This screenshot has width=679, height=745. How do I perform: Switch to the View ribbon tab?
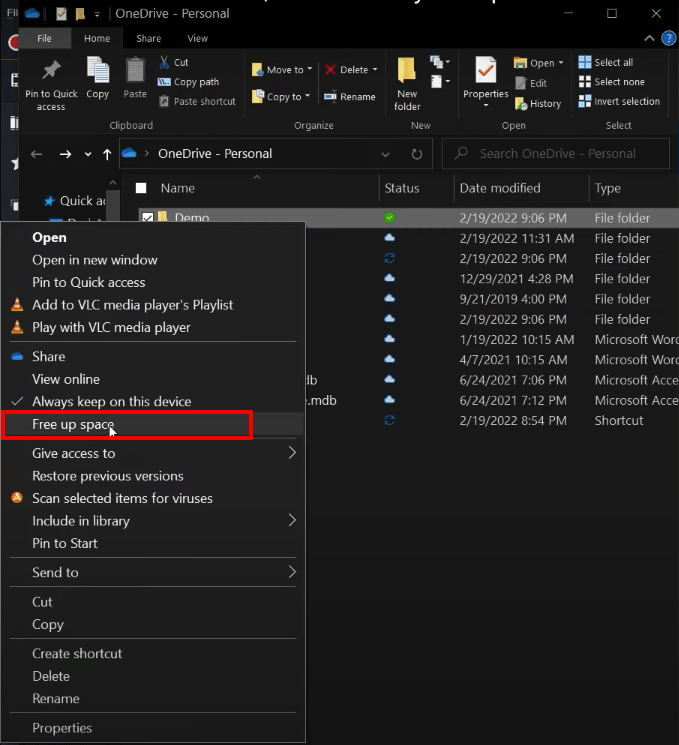(x=197, y=38)
